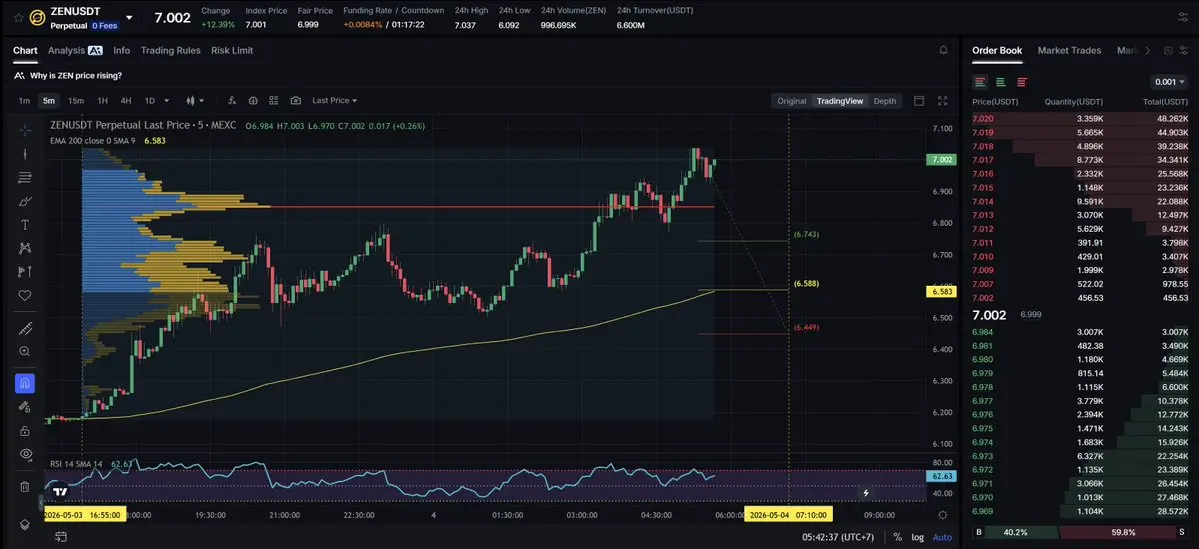Select the 15m timeframe
The image size is (1199, 549).
(76, 101)
